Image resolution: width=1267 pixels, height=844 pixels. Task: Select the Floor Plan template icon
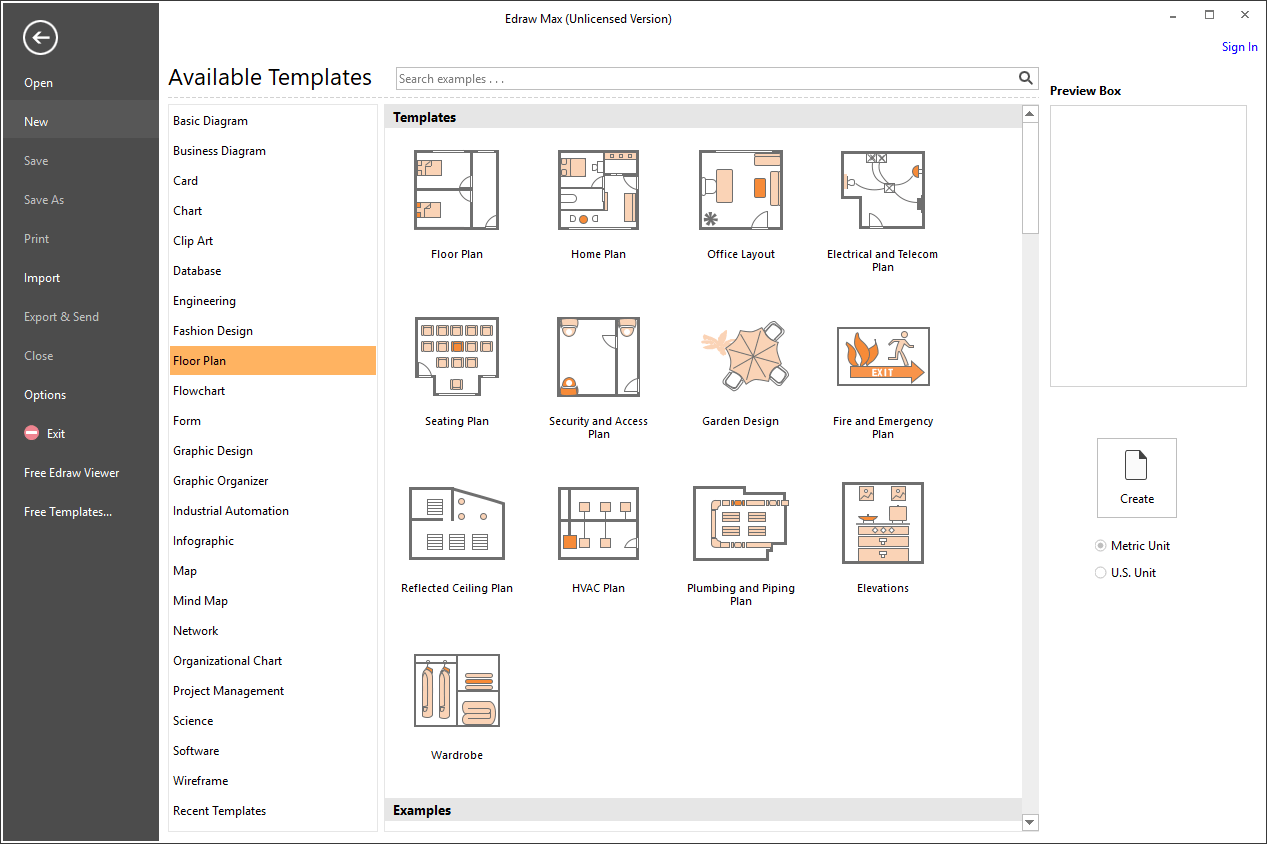(457, 190)
